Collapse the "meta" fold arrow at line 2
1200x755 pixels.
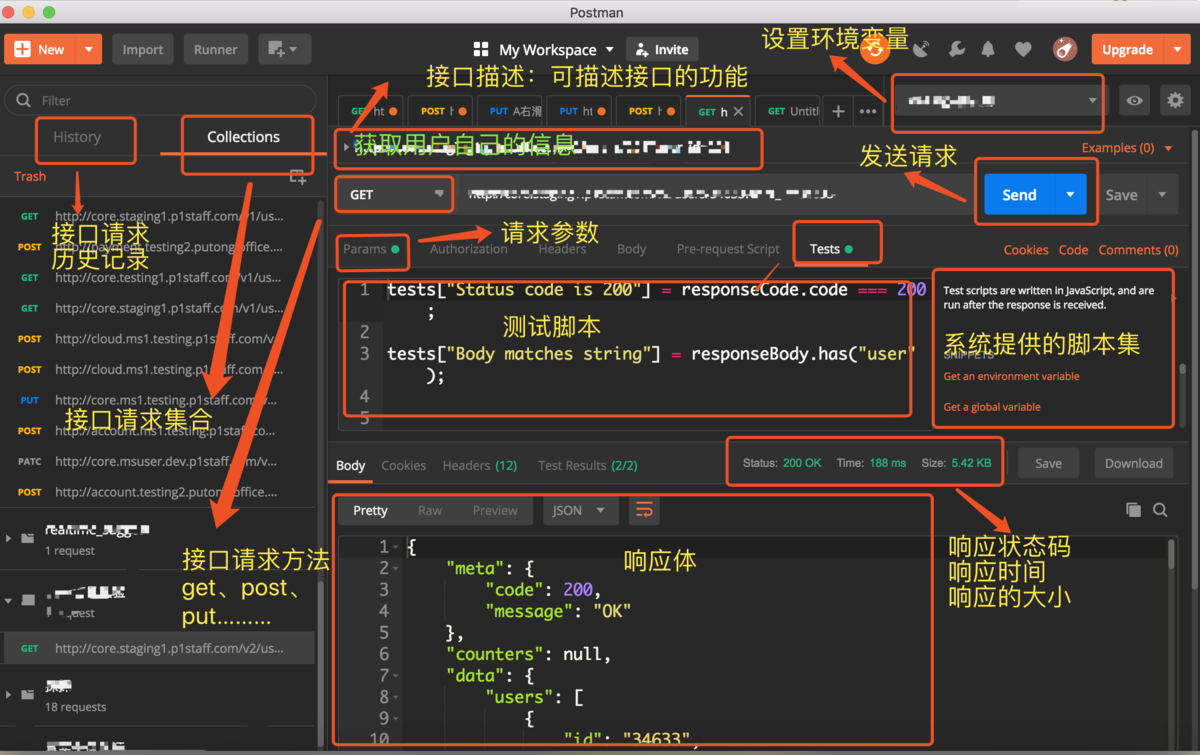(x=397, y=569)
